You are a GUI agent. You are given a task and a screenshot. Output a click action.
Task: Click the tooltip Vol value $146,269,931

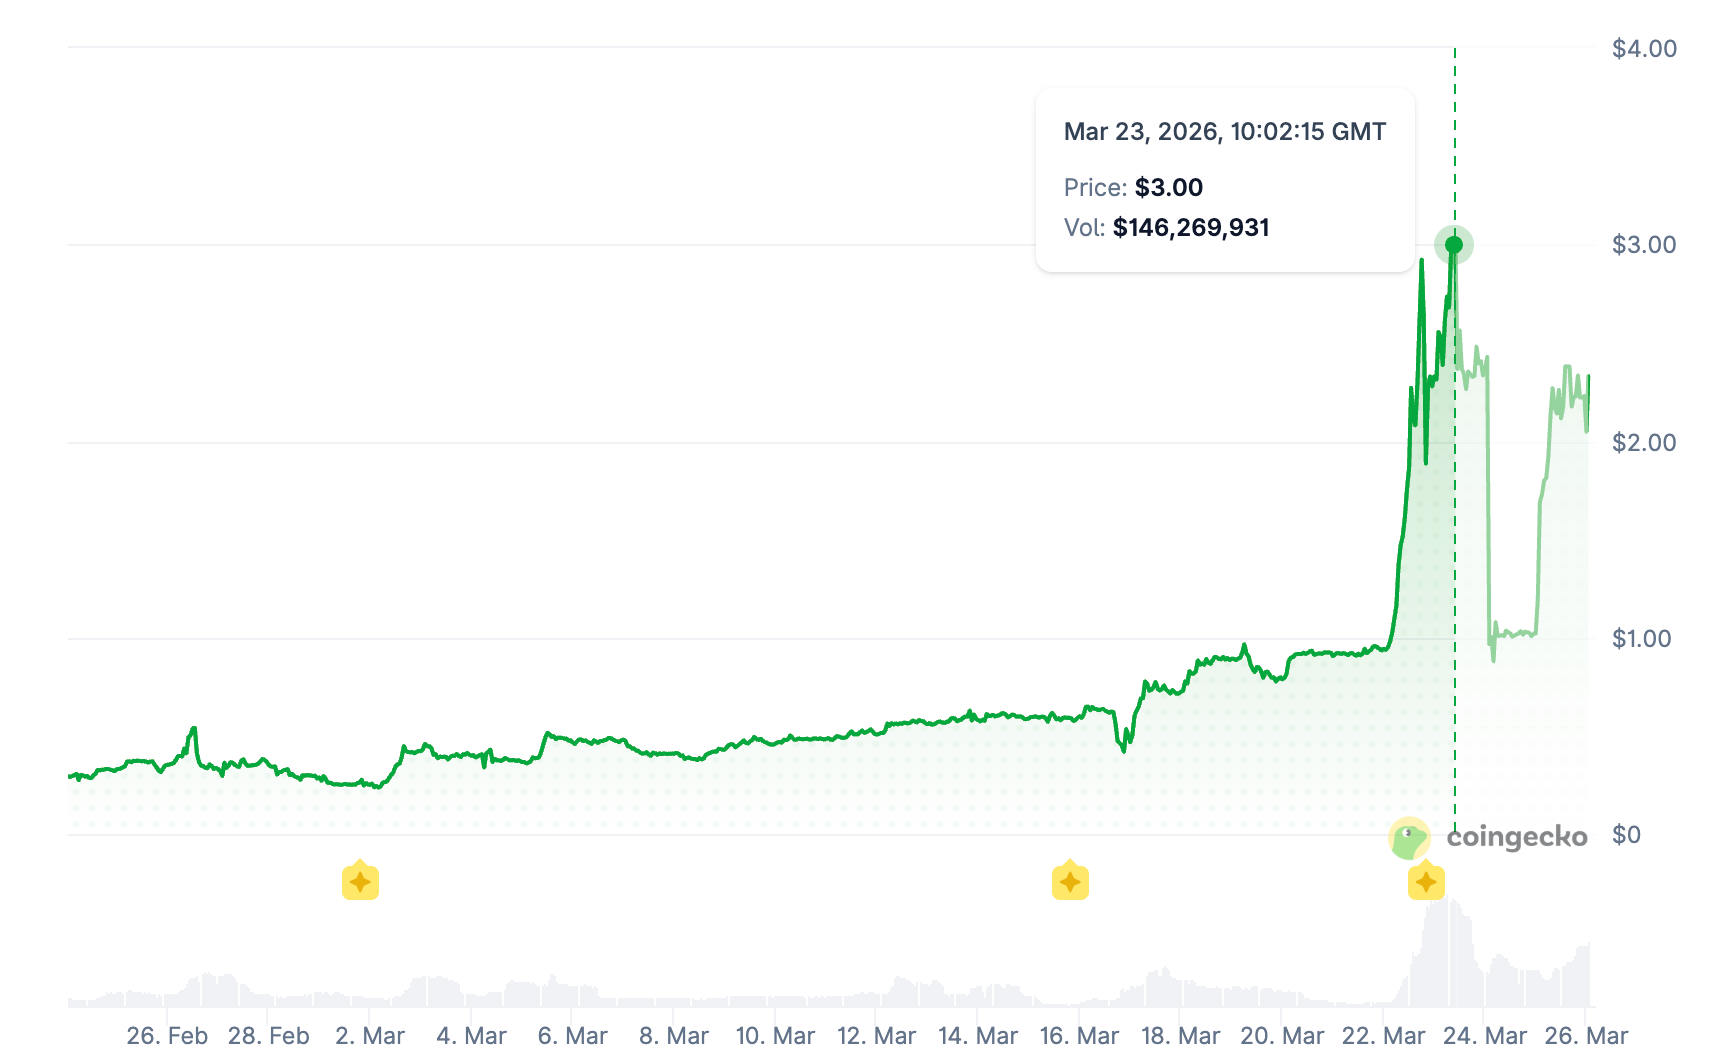click(1190, 228)
